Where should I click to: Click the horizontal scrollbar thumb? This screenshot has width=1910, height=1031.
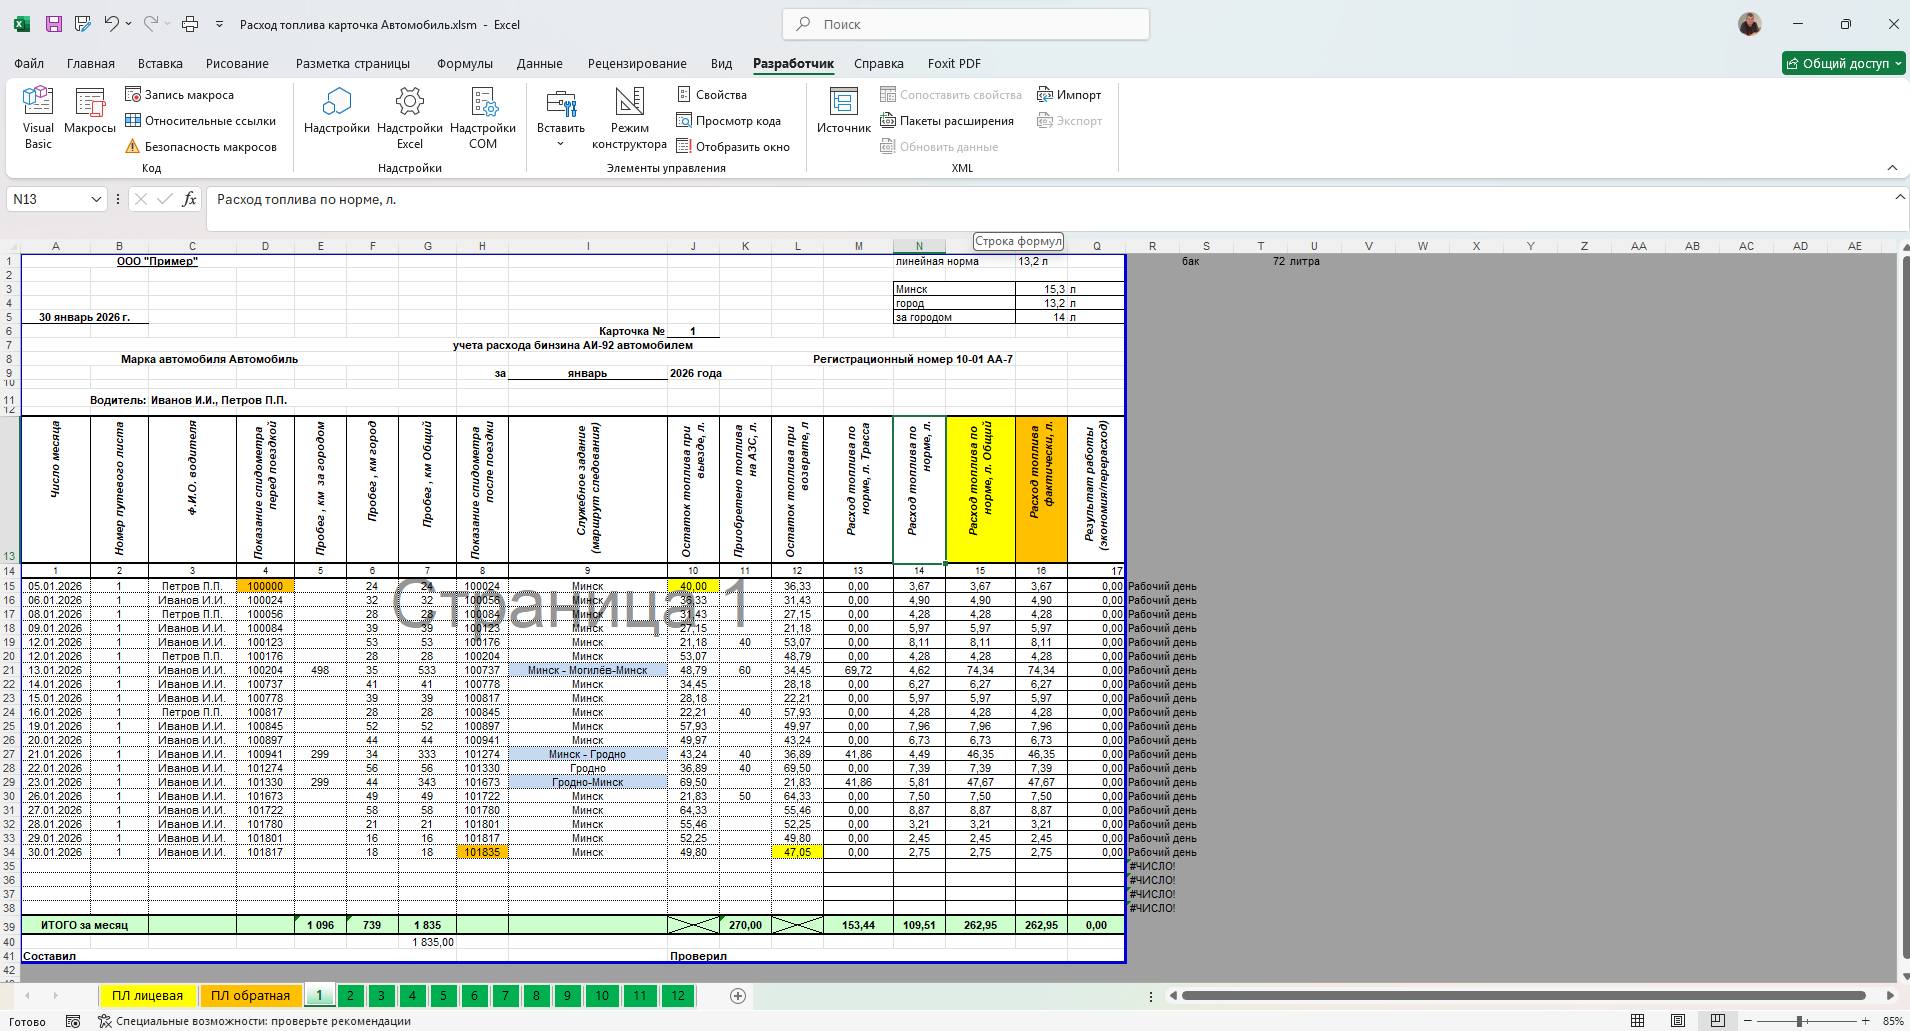pos(1524,996)
